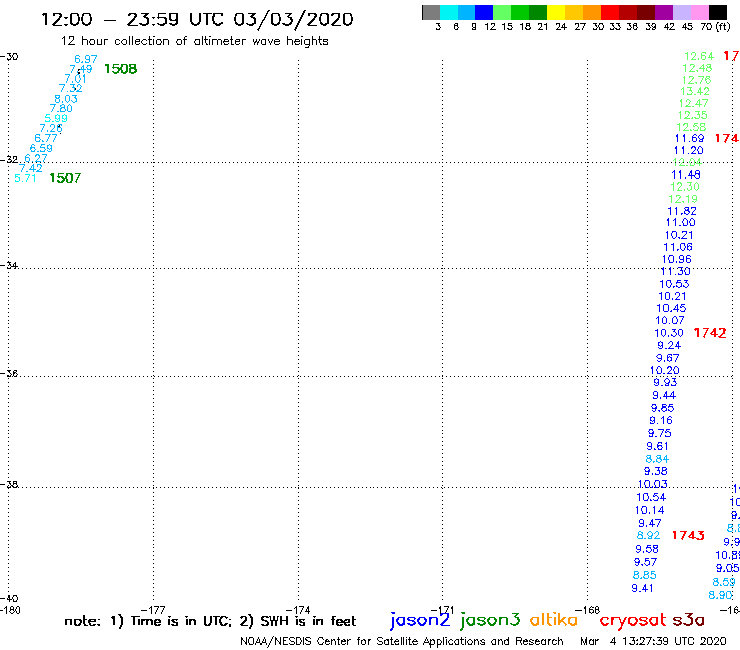The image size is (740, 650).
Task: Select the yellow swatch in the color scale
Action: tap(556, 12)
